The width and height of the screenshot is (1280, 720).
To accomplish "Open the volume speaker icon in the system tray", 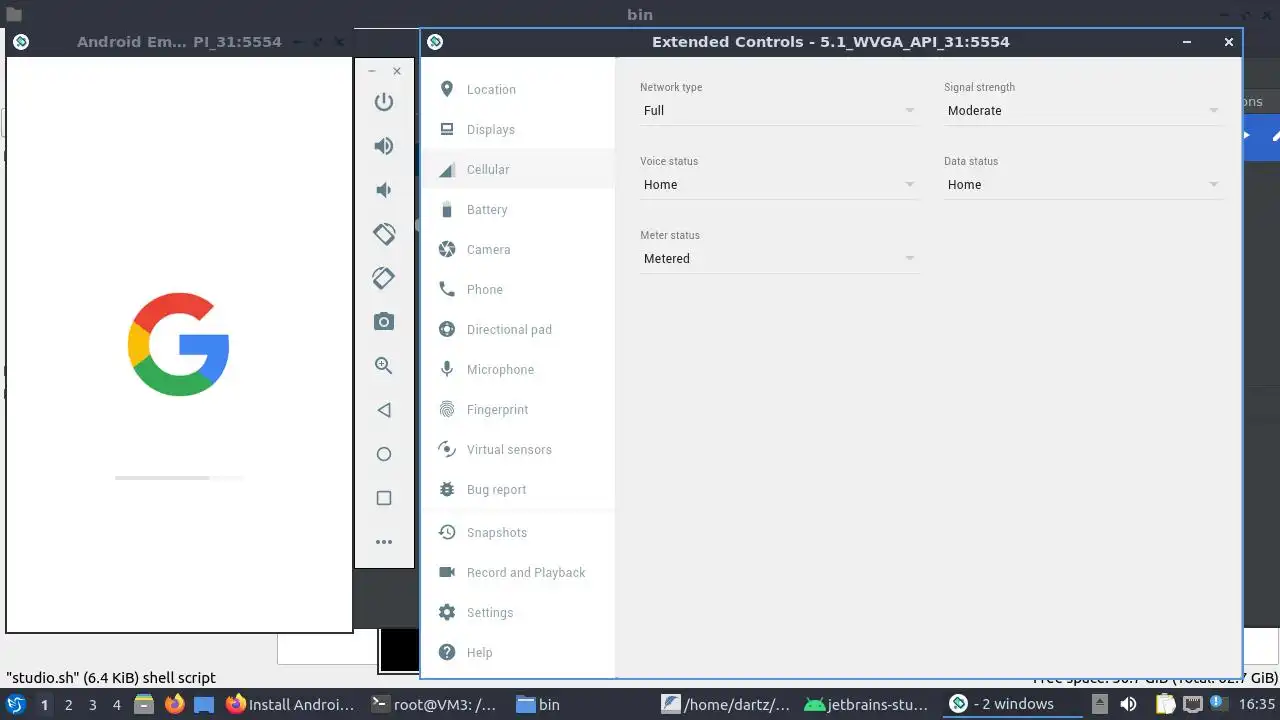I will pyautogui.click(x=1129, y=704).
